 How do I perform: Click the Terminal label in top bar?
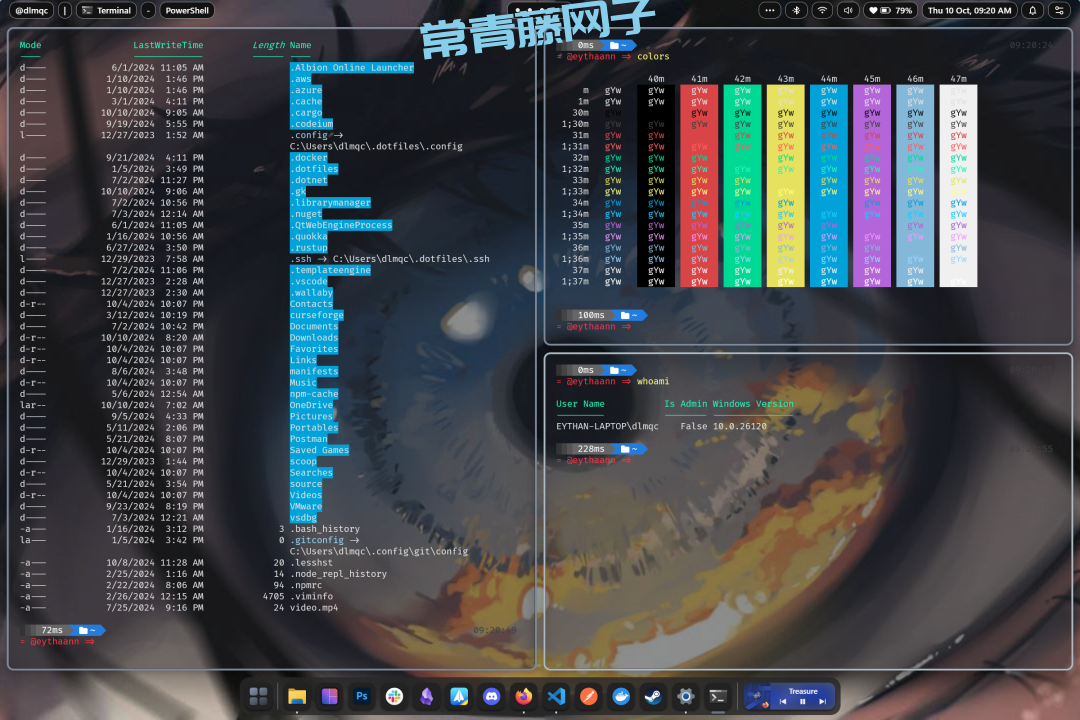106,11
